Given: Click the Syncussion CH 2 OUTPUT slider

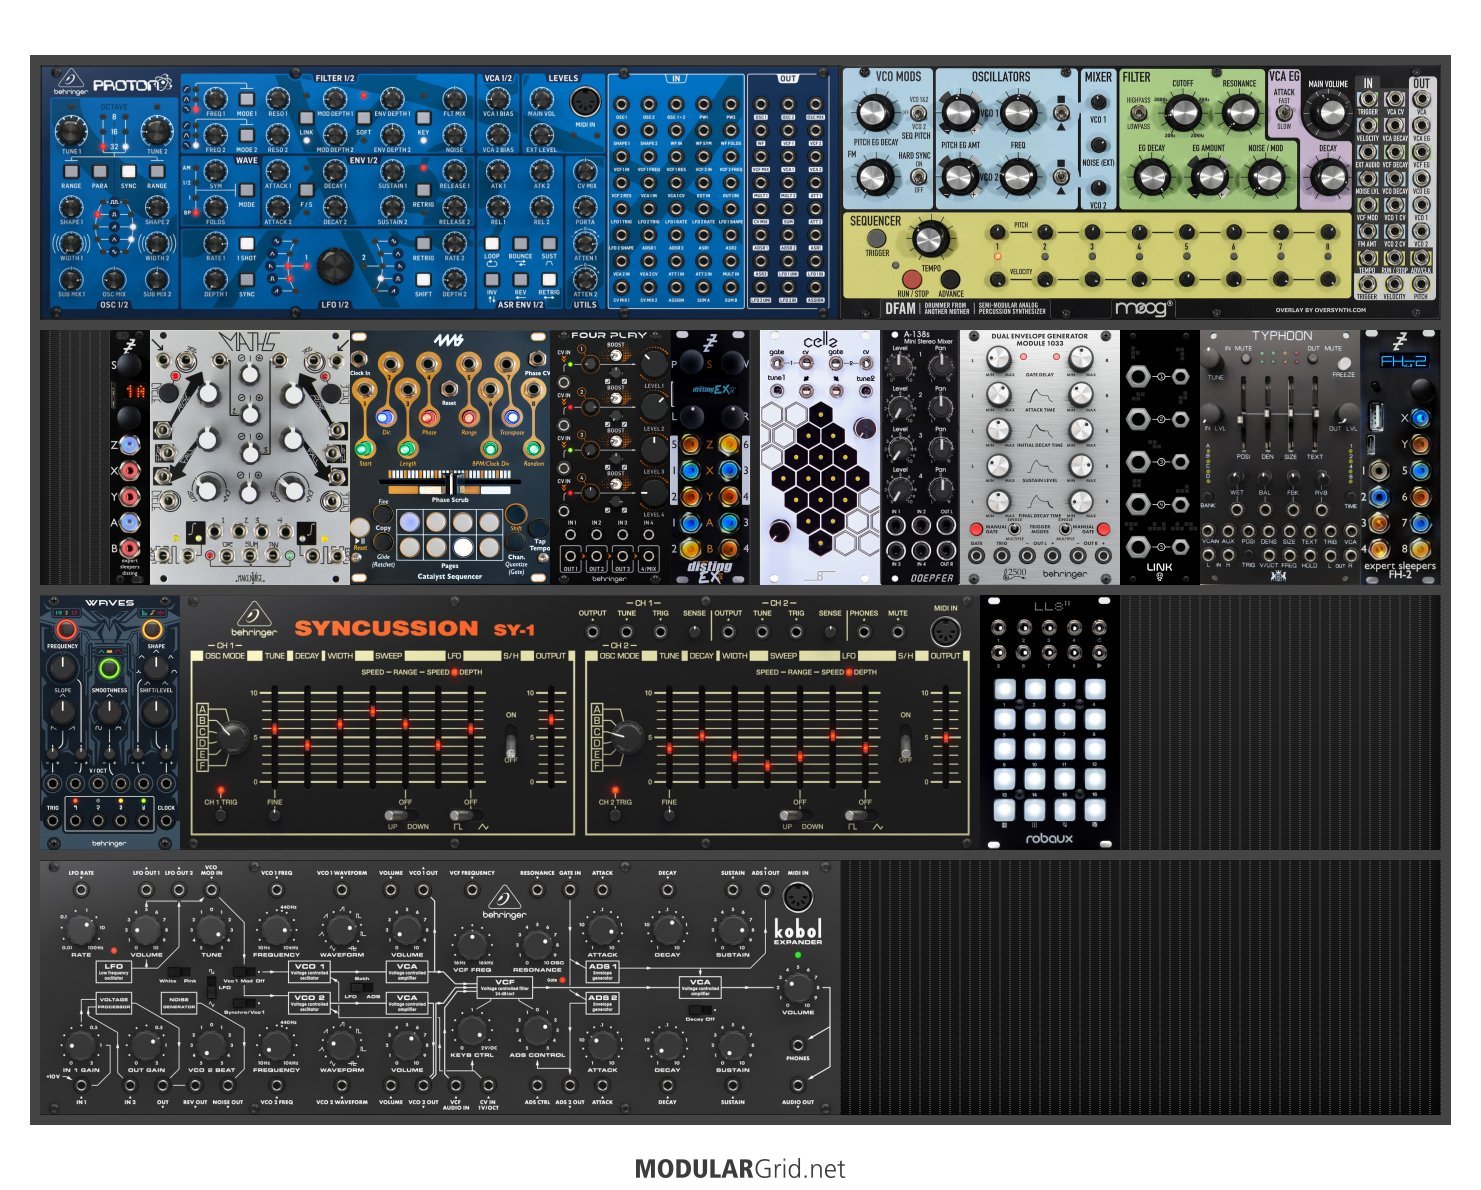Looking at the screenshot, I should coord(945,736).
